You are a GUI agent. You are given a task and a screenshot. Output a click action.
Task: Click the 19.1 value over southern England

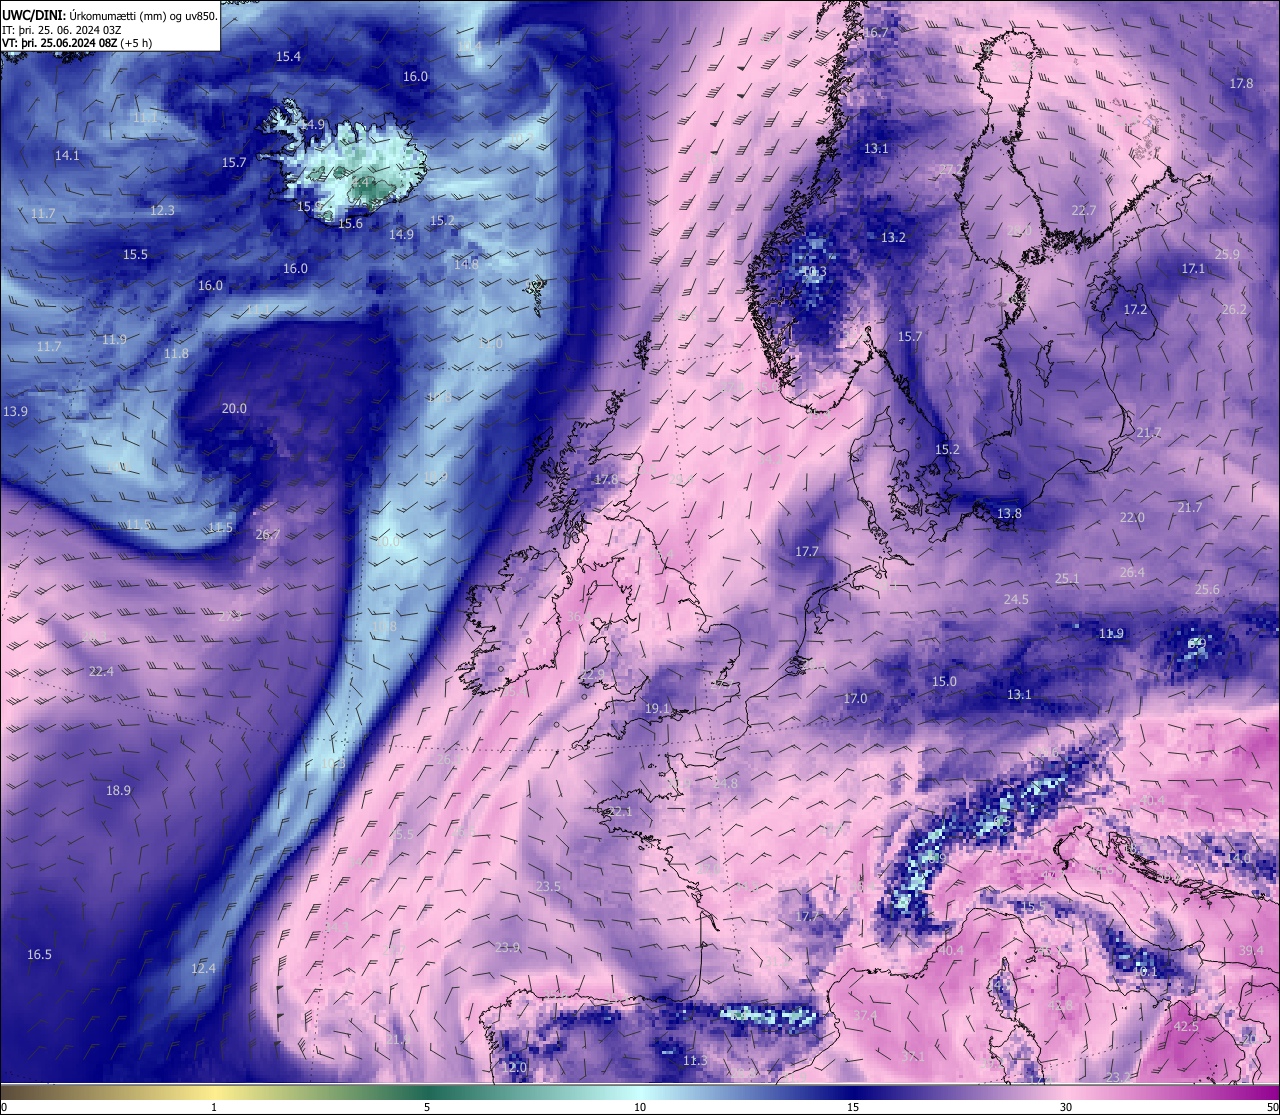[657, 708]
